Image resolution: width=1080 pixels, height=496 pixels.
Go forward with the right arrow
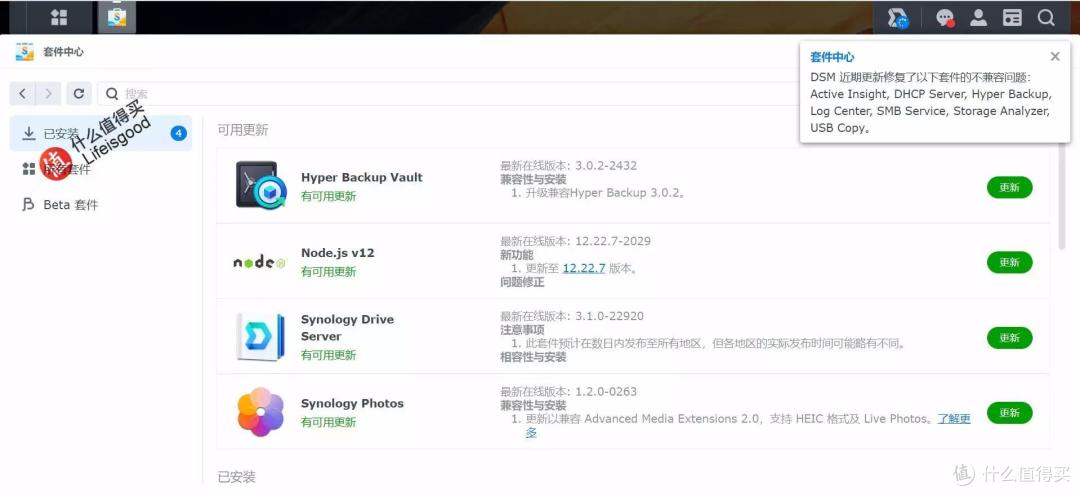[48, 94]
